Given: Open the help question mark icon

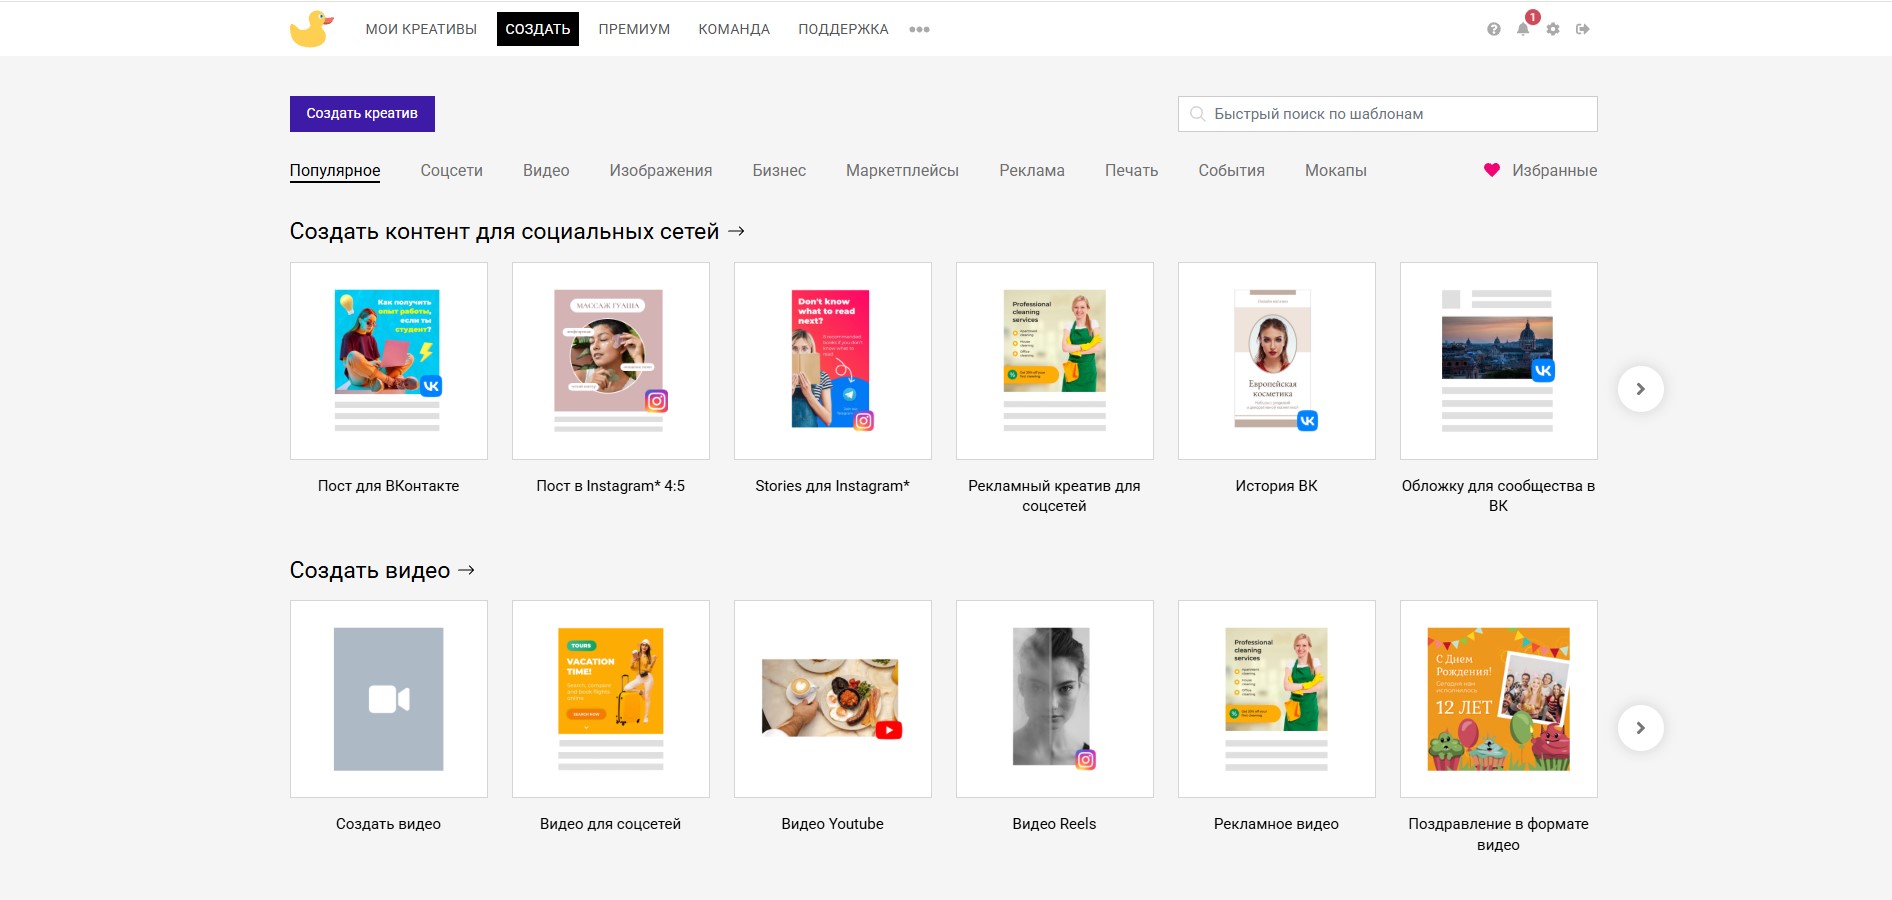Looking at the screenshot, I should pyautogui.click(x=1493, y=29).
